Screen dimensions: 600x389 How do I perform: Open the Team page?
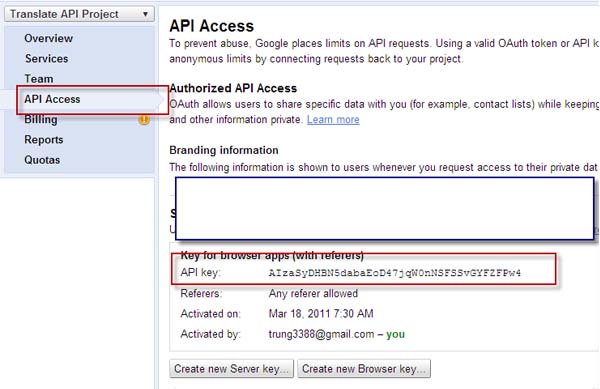pos(39,79)
